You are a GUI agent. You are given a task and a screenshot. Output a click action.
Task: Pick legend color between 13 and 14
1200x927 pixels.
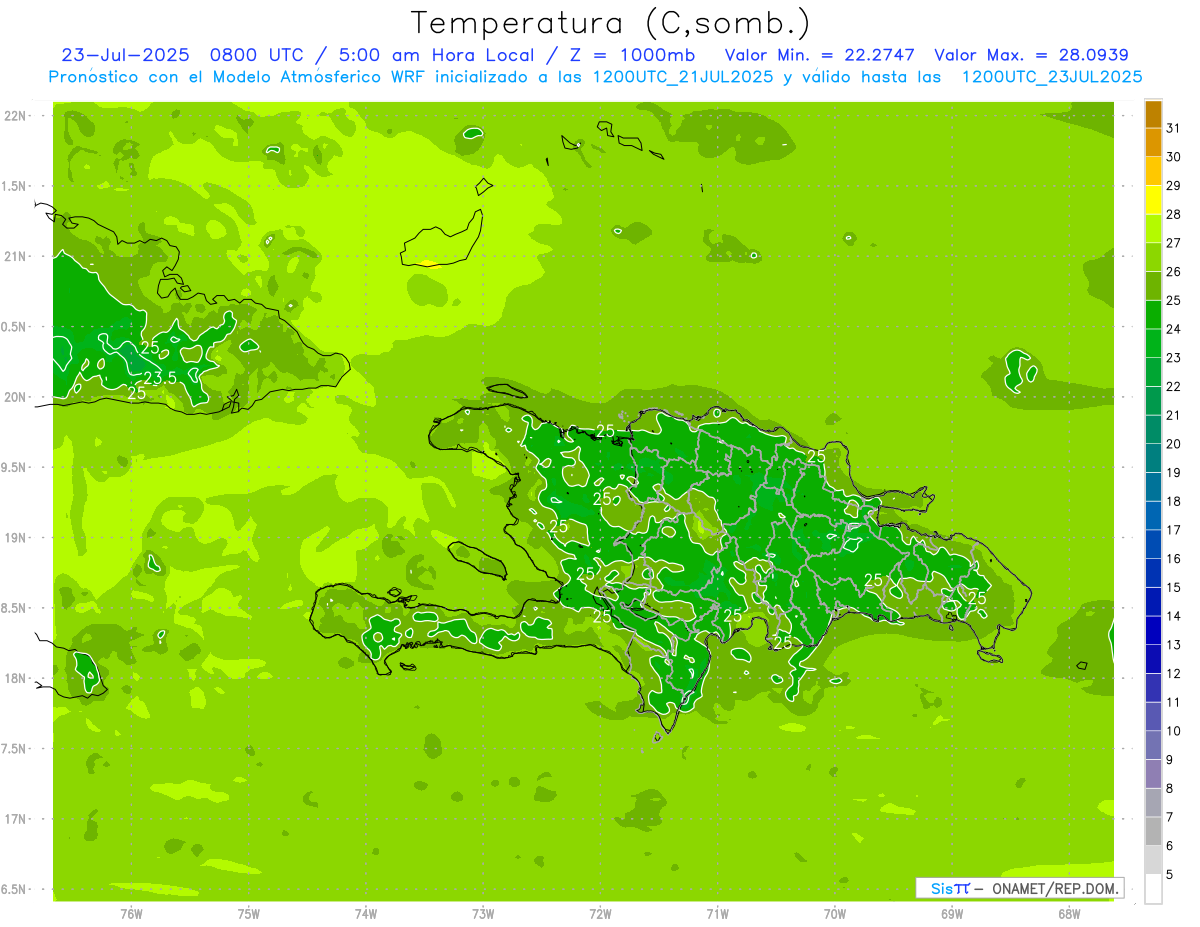point(1153,631)
